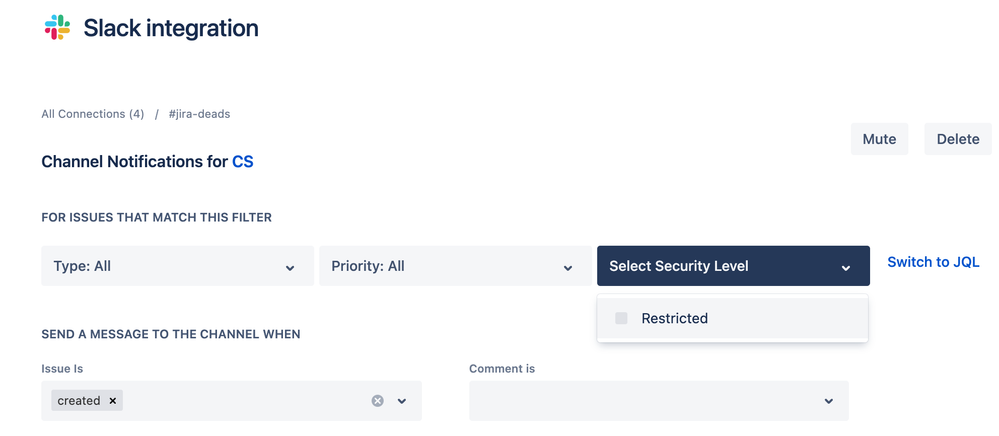Remove the created tag with its x
This screenshot has width=999, height=436.
[x=113, y=401]
